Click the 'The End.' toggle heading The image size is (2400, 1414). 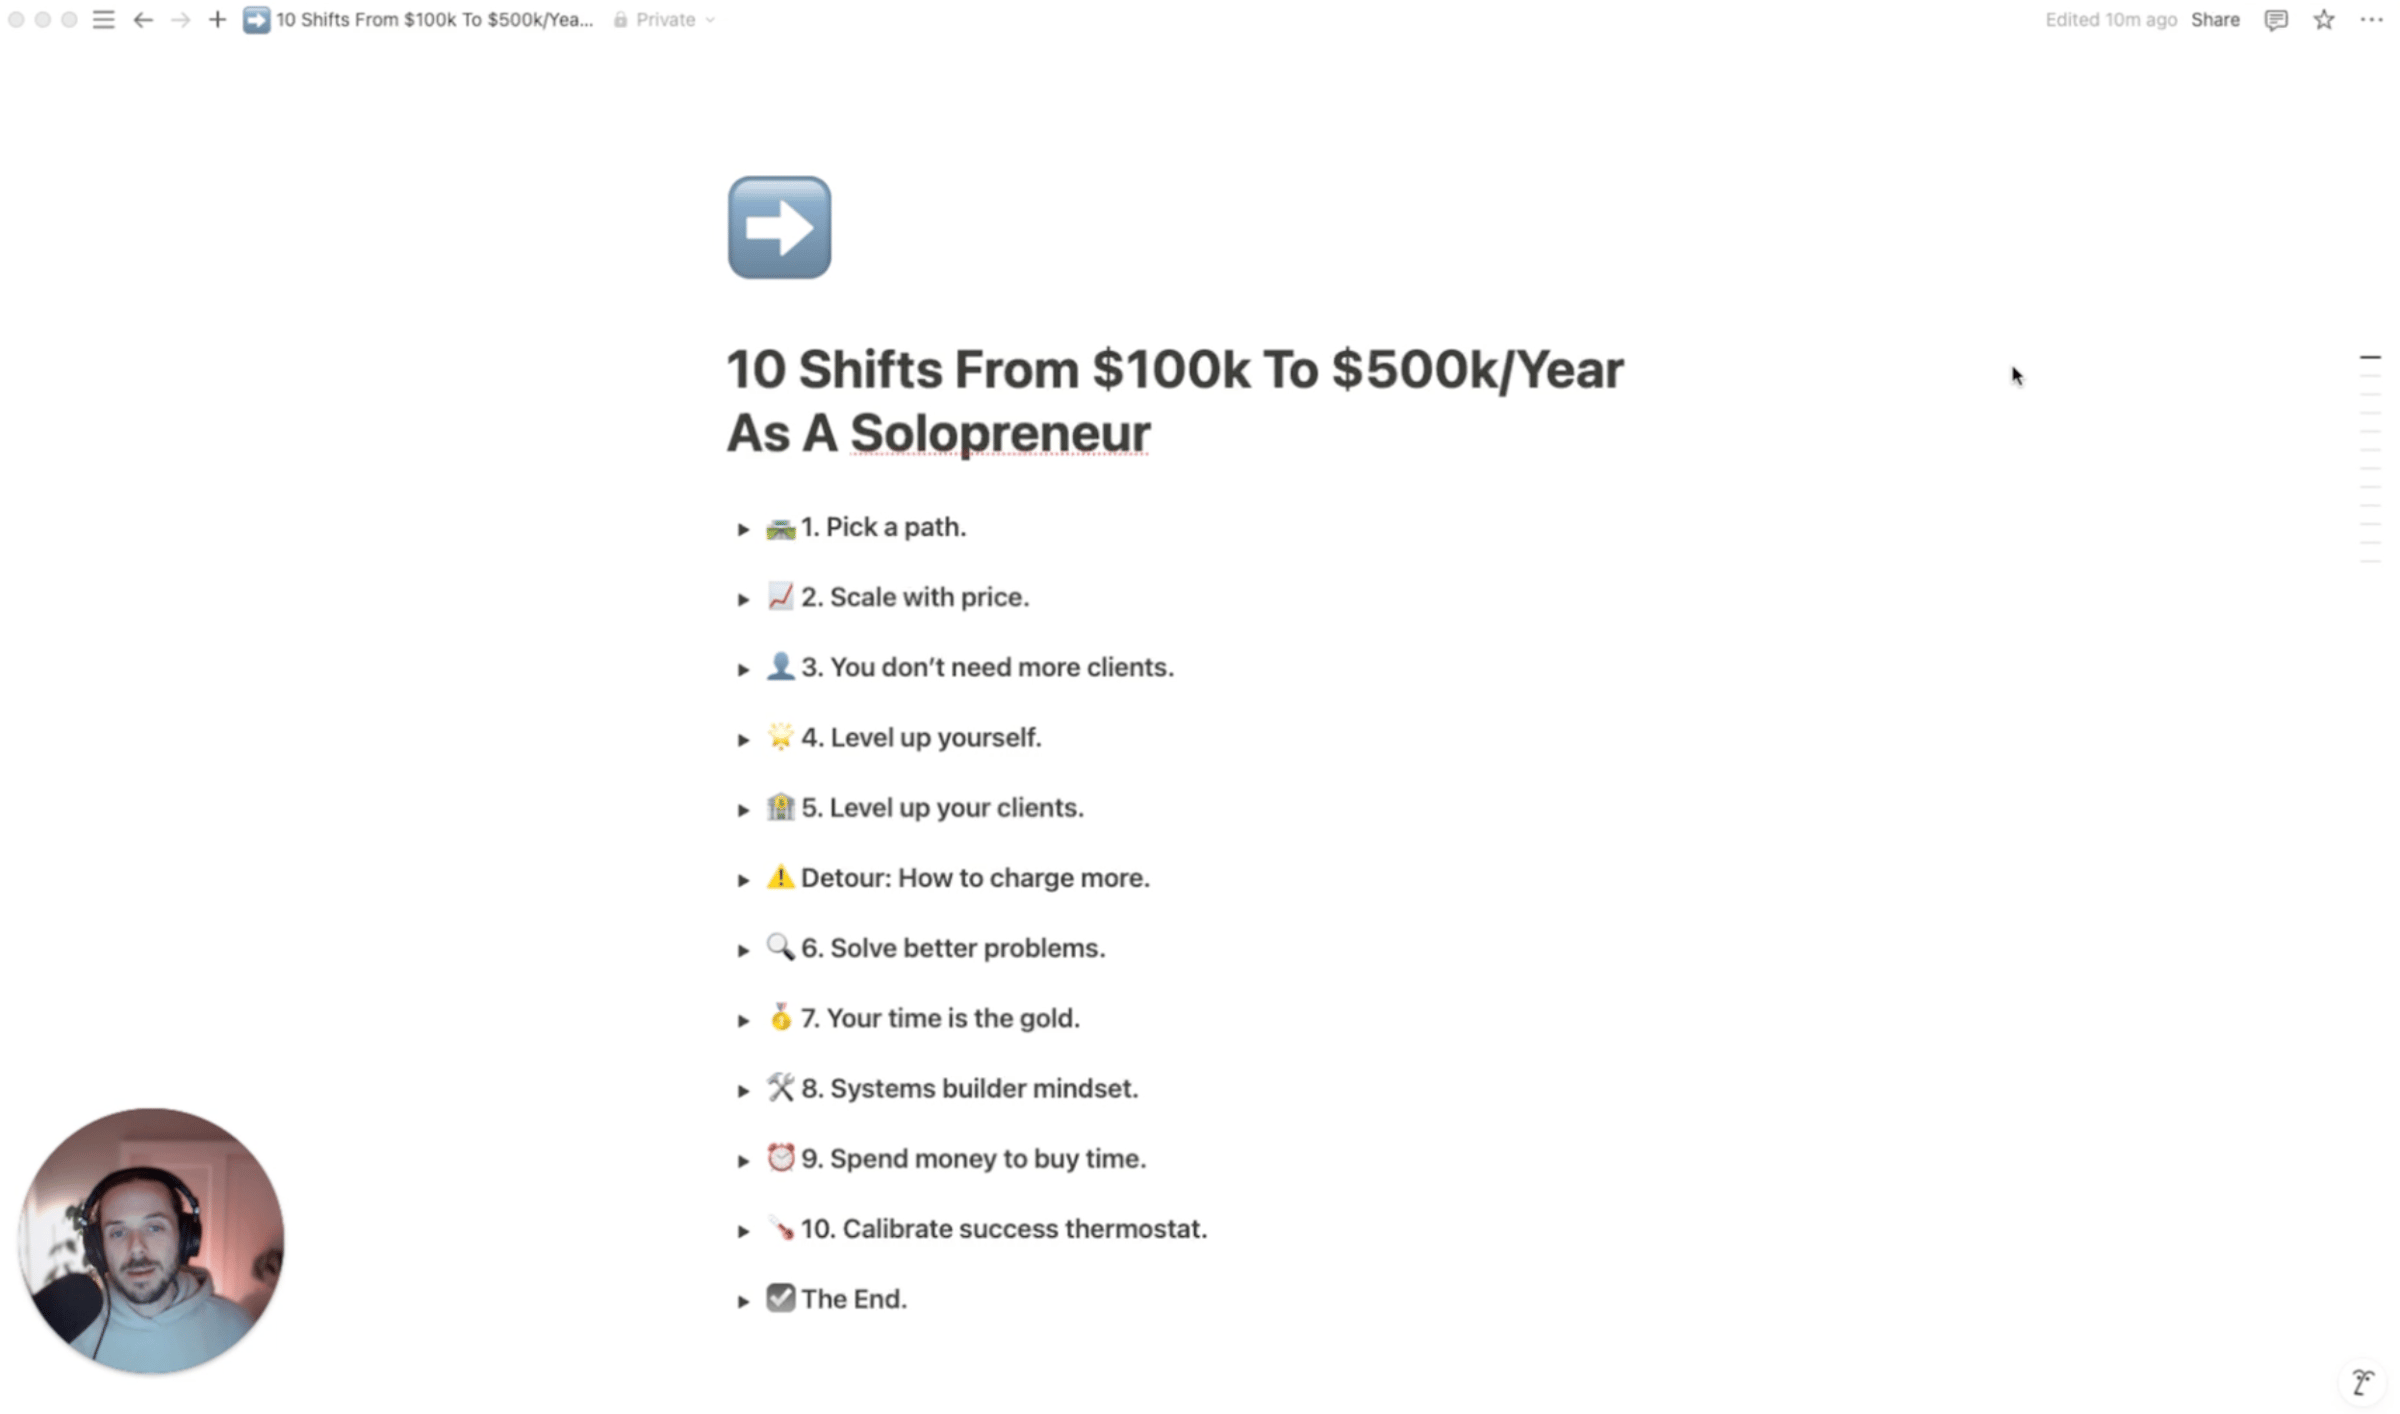click(x=853, y=1299)
